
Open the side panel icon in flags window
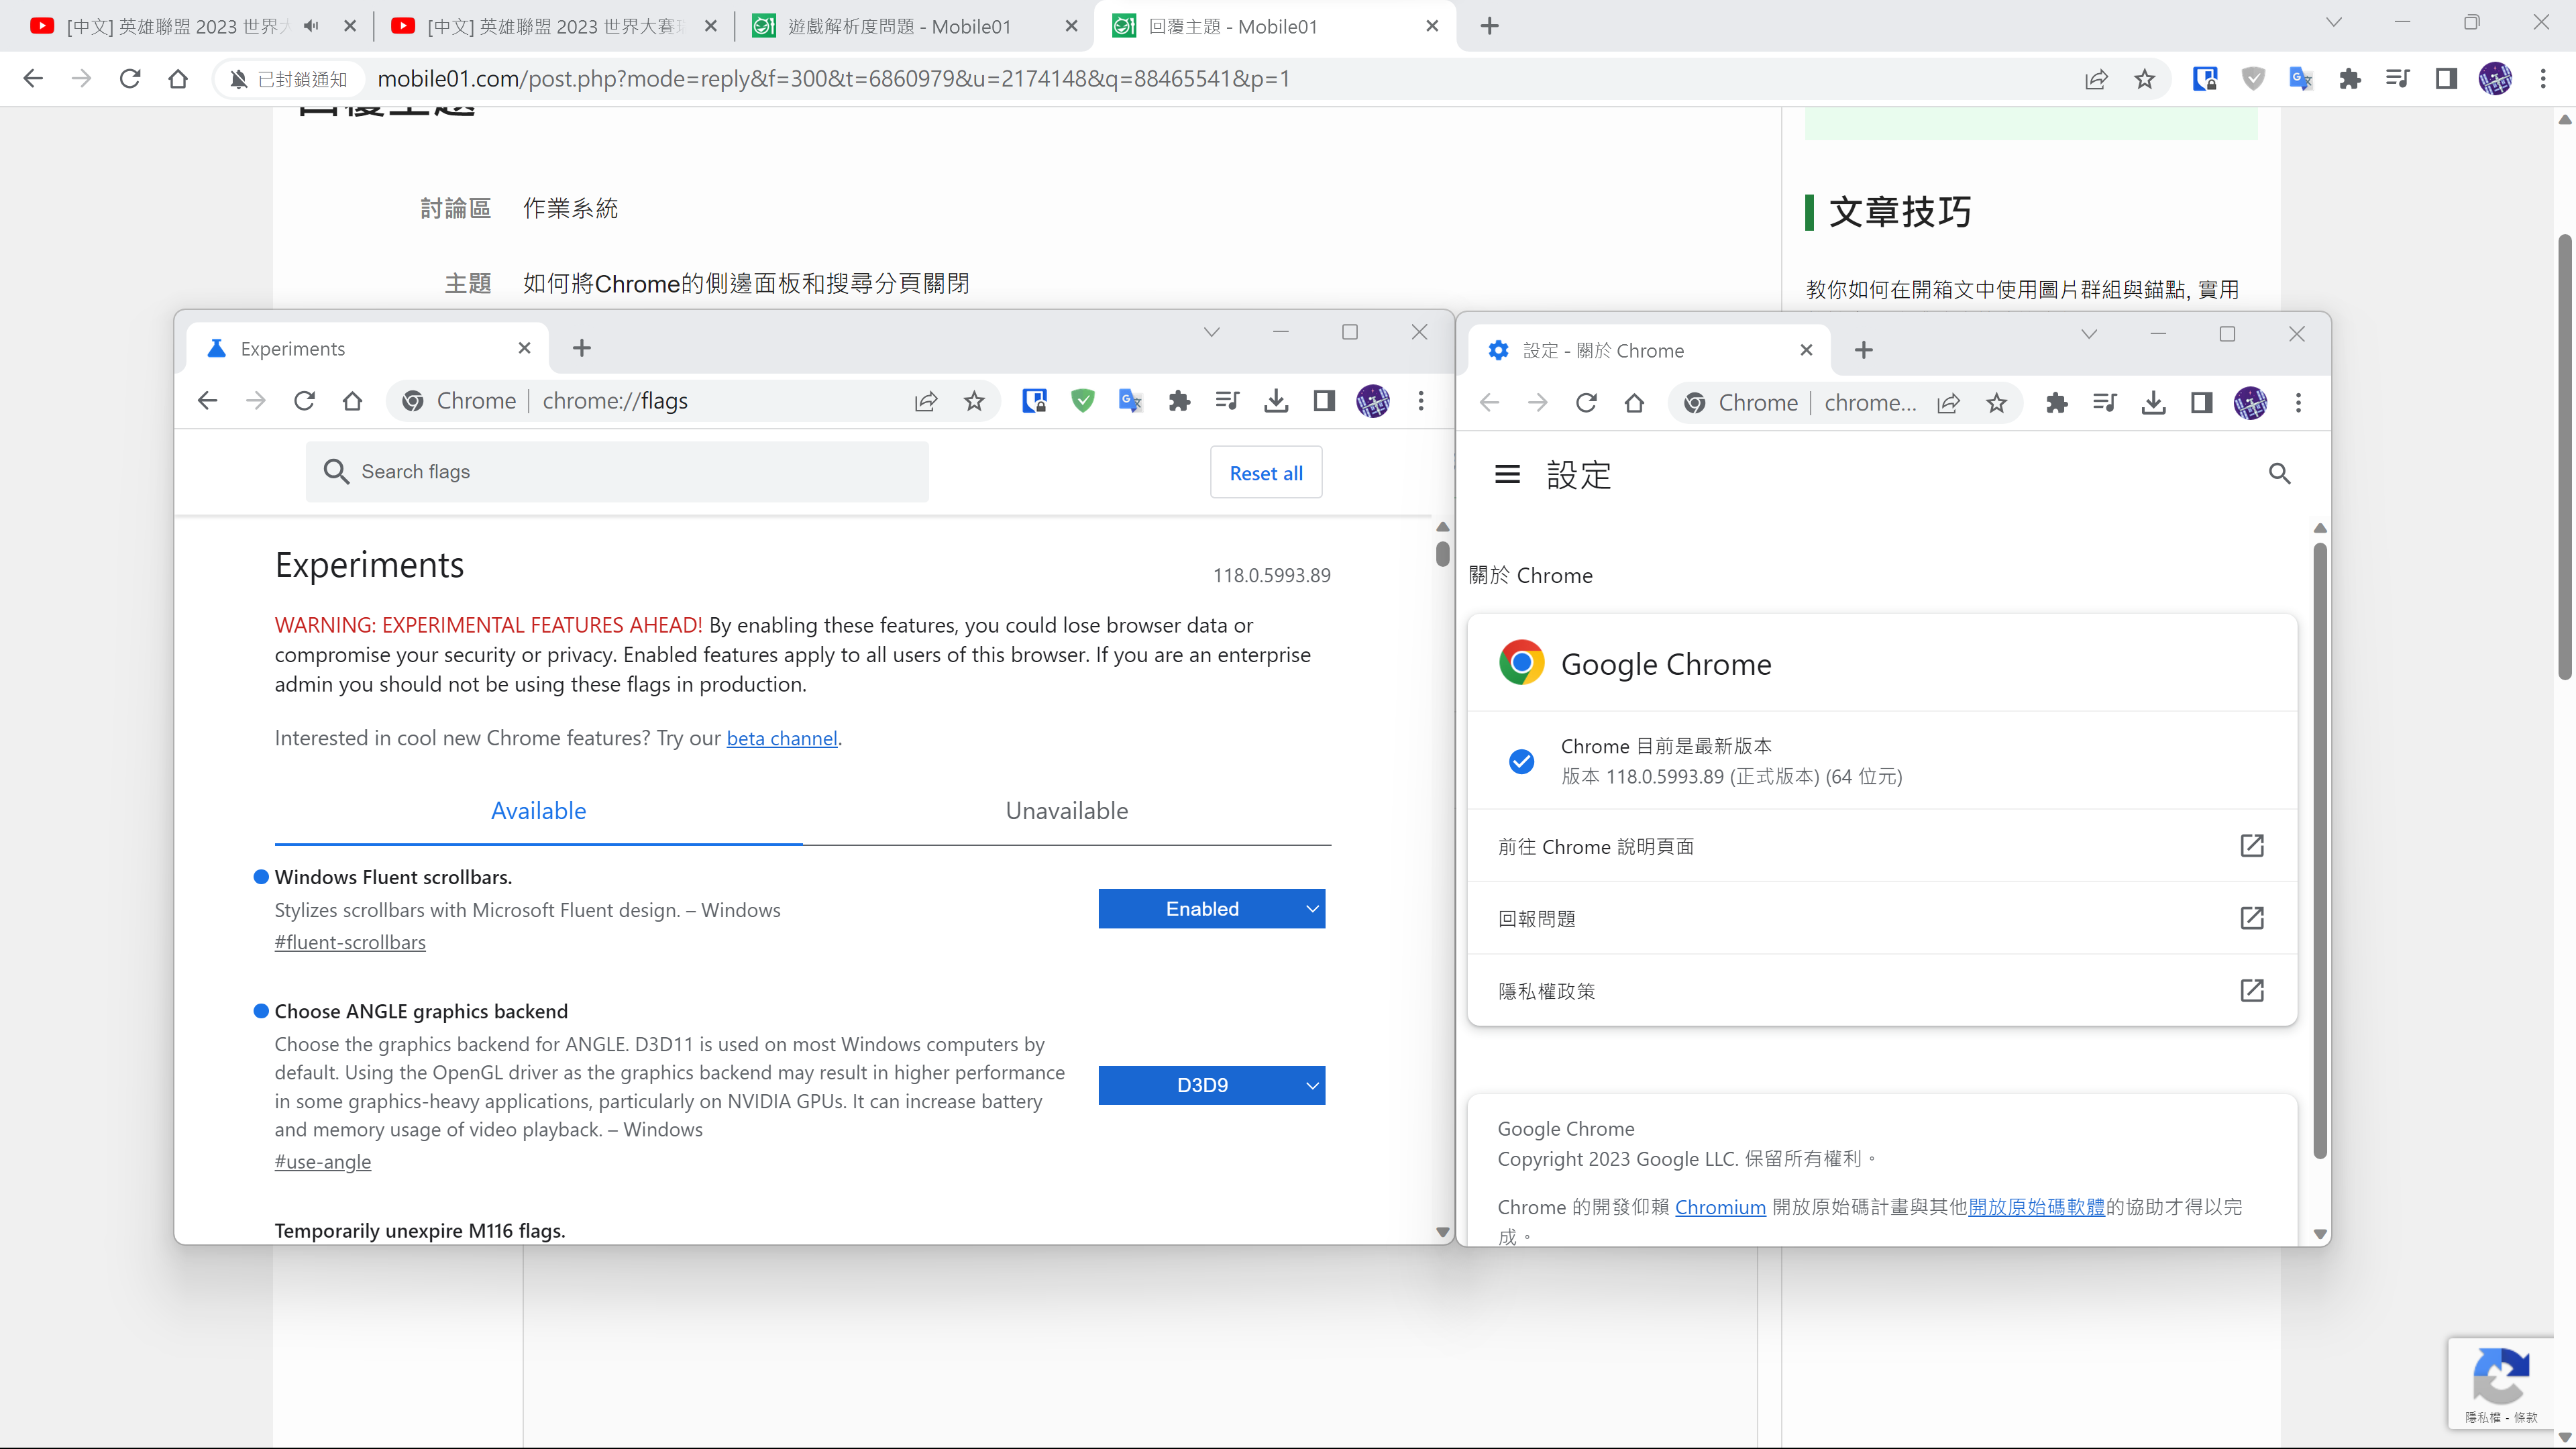pos(1324,401)
